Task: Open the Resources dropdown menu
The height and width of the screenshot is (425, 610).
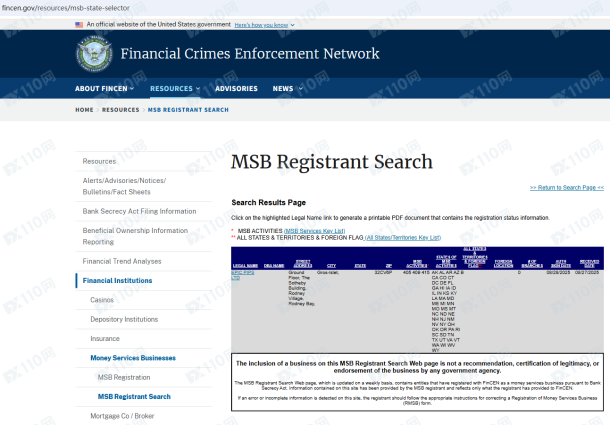Action: click(171, 88)
